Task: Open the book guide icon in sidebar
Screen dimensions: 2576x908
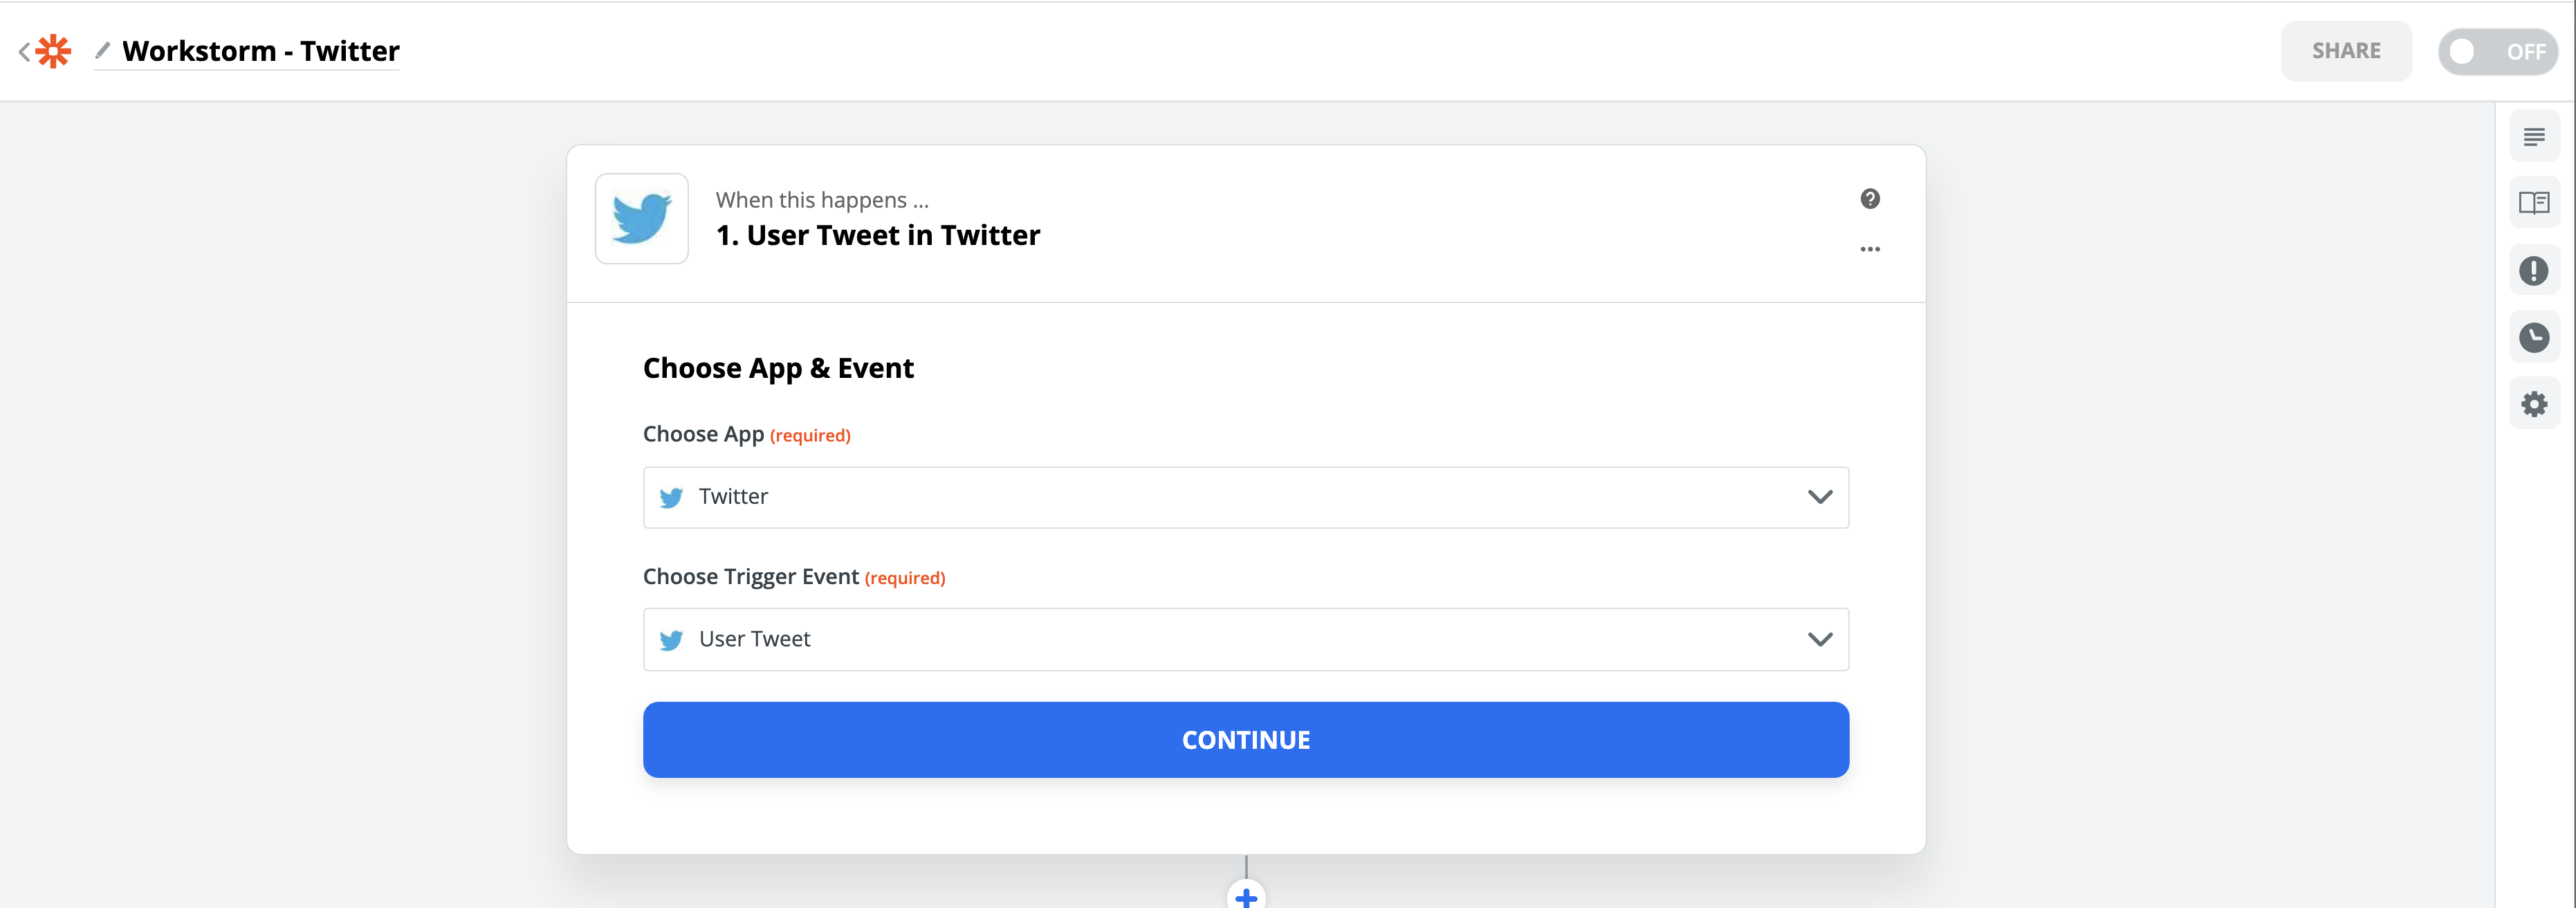Action: (2533, 204)
